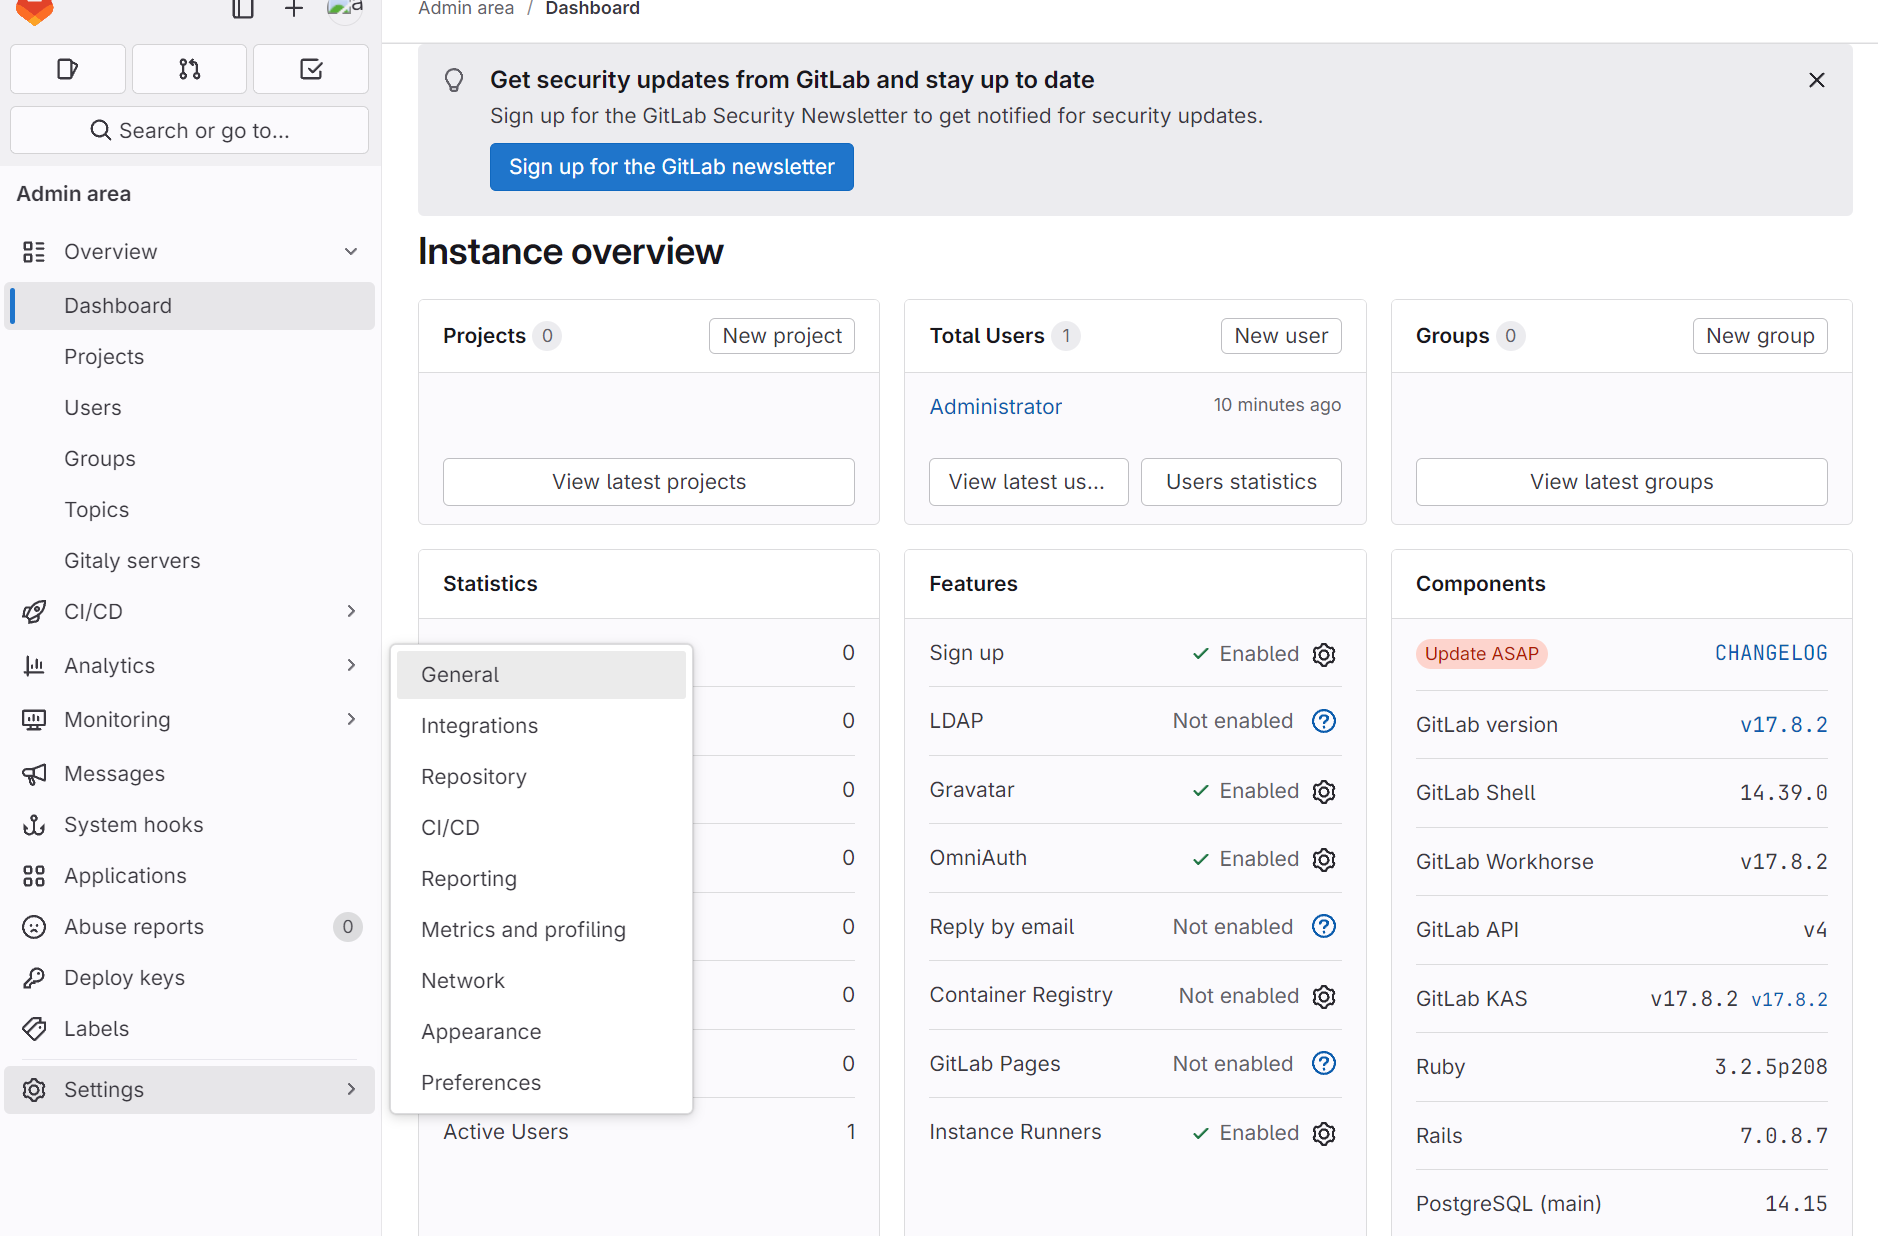Open Projects under Overview
This screenshot has height=1236, width=1878.
pos(190,357)
